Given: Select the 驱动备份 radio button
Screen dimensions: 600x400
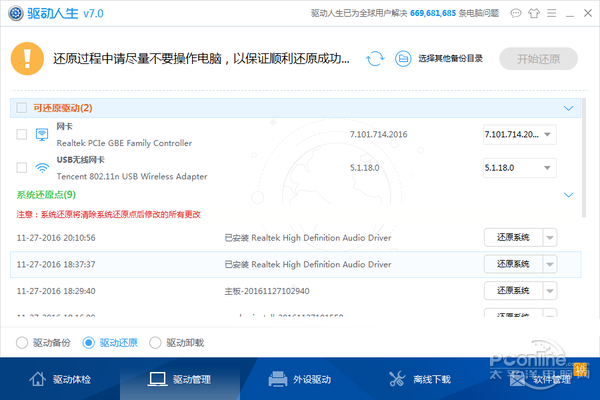Looking at the screenshot, I should [x=22, y=343].
